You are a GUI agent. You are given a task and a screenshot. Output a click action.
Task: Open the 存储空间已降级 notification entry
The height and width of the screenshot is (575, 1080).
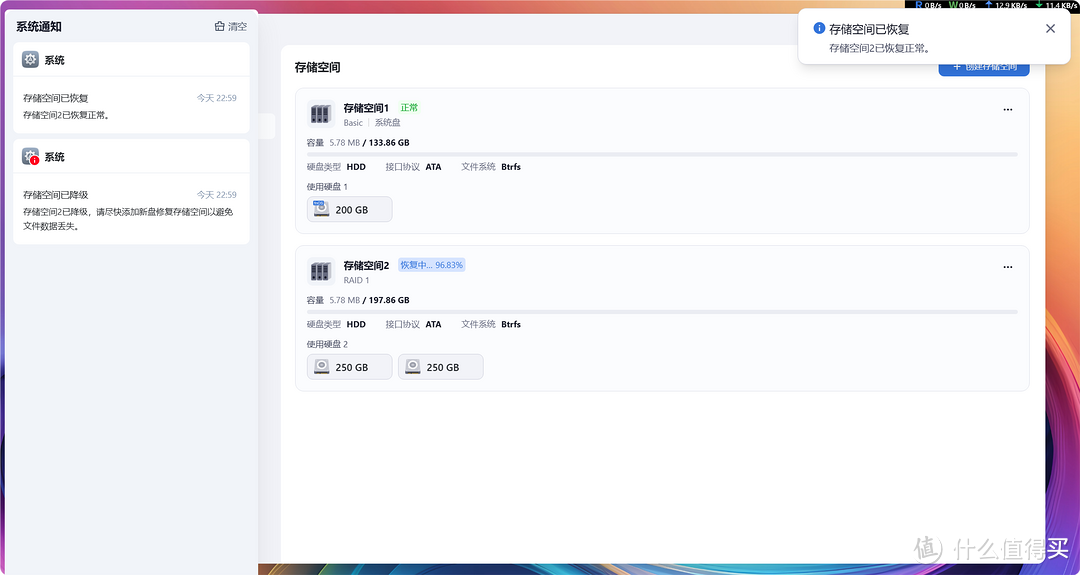pos(130,211)
